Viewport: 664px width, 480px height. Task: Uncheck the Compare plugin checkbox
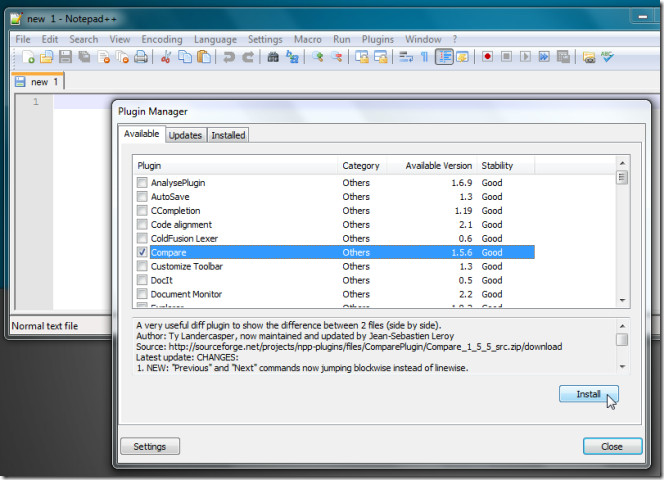point(142,252)
